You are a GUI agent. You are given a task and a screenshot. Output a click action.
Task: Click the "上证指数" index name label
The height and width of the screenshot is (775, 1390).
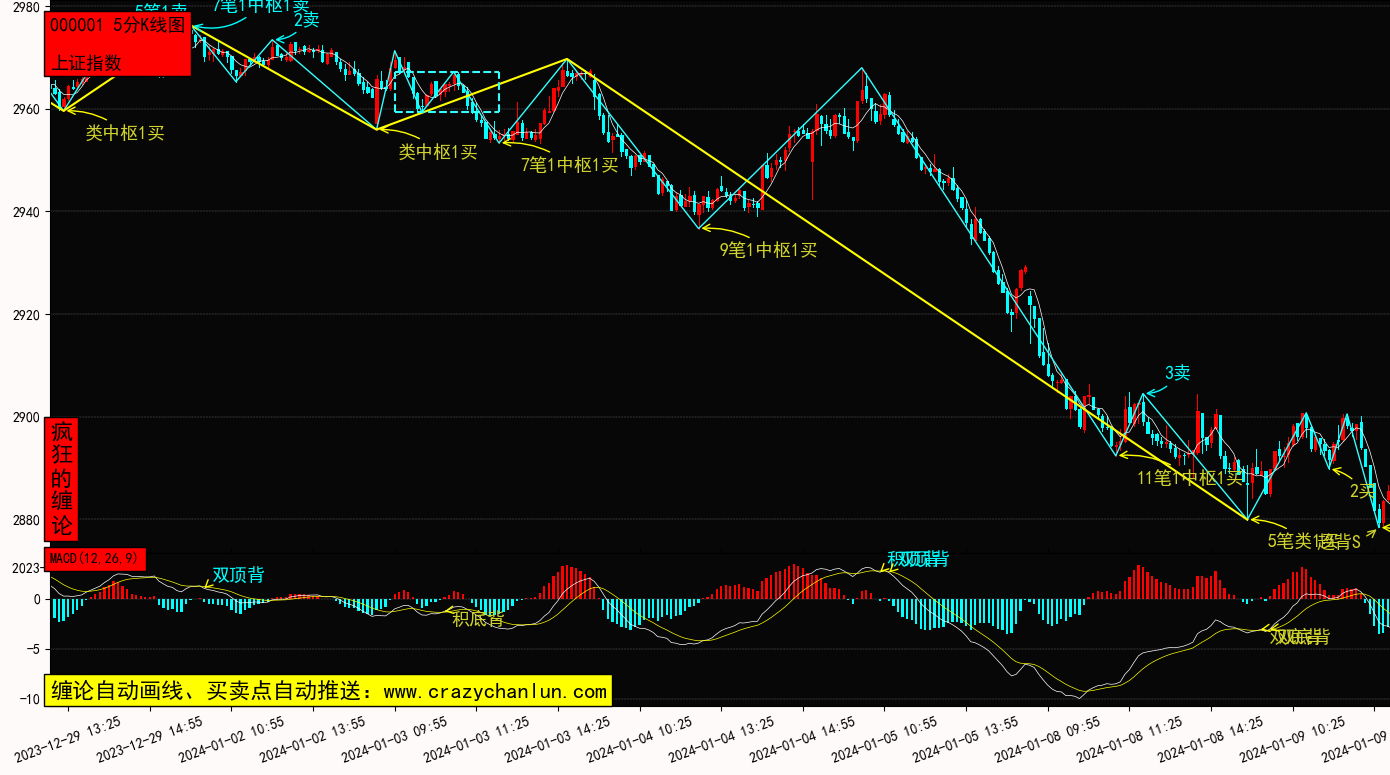(x=86, y=62)
